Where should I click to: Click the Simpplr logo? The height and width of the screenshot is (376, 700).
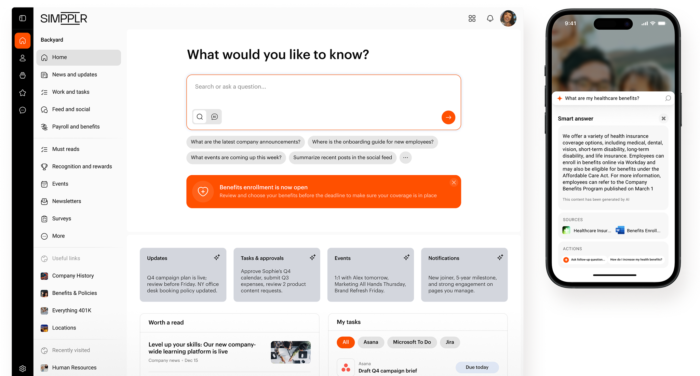[64, 19]
